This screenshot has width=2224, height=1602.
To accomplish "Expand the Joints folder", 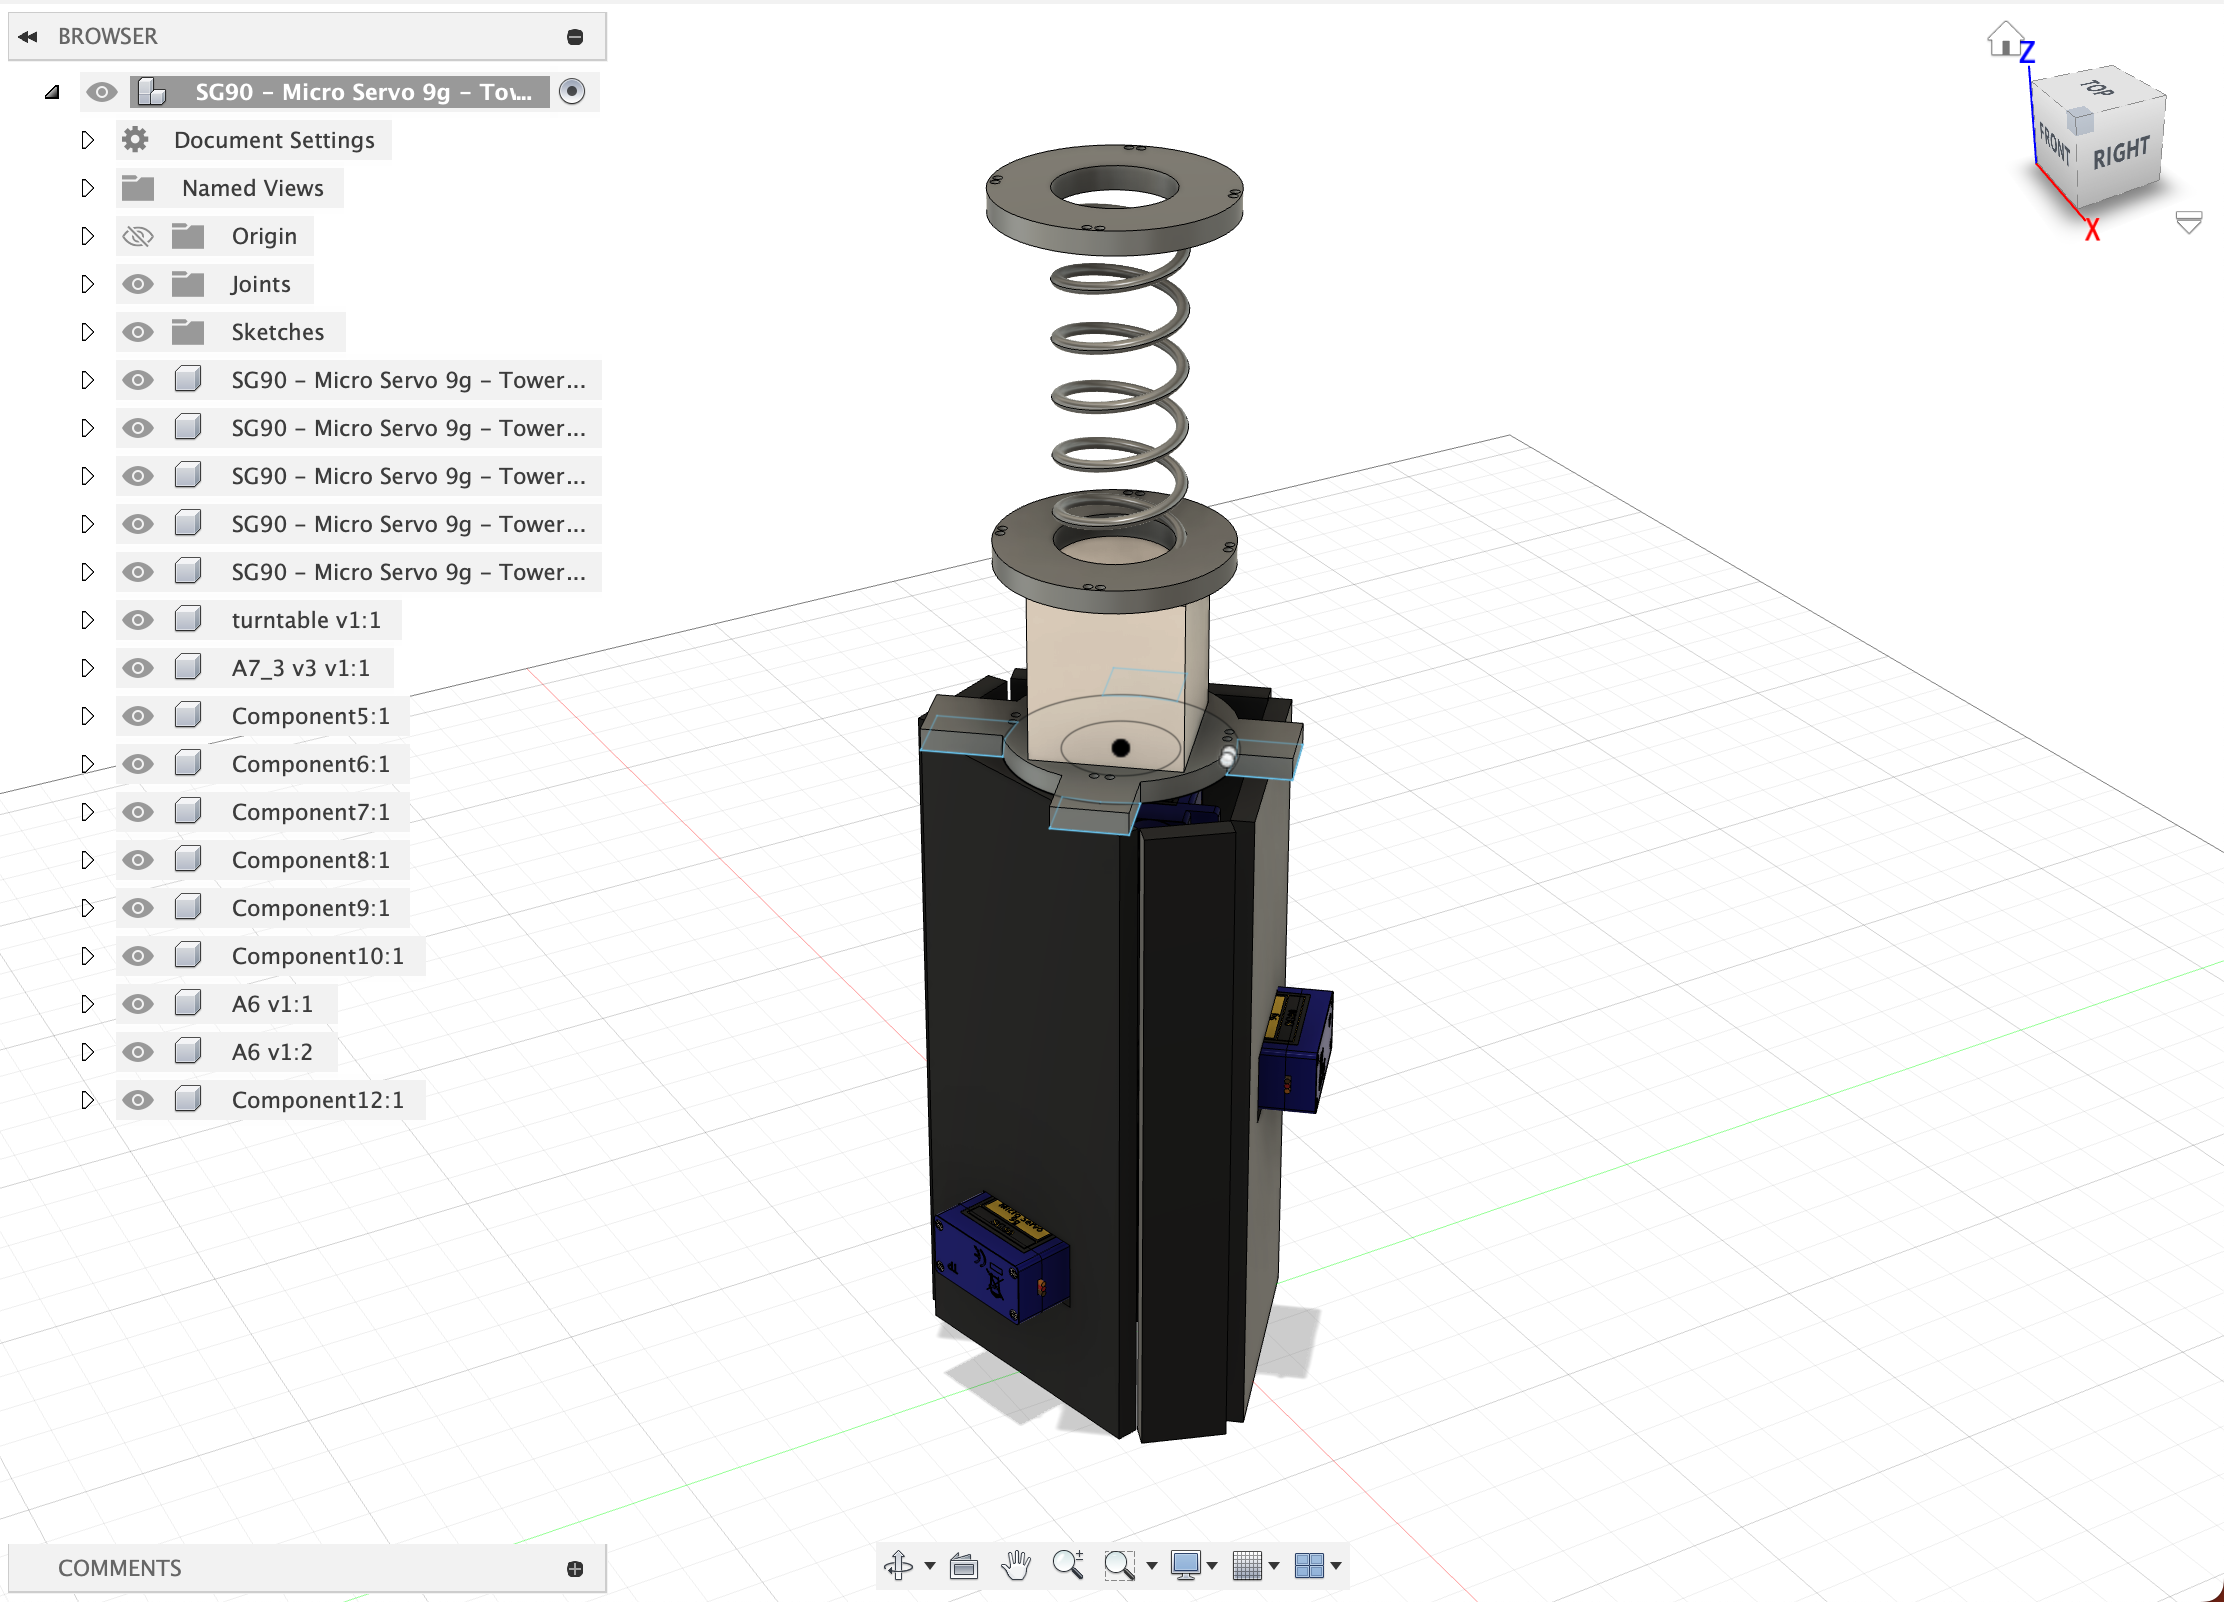I will coord(87,284).
